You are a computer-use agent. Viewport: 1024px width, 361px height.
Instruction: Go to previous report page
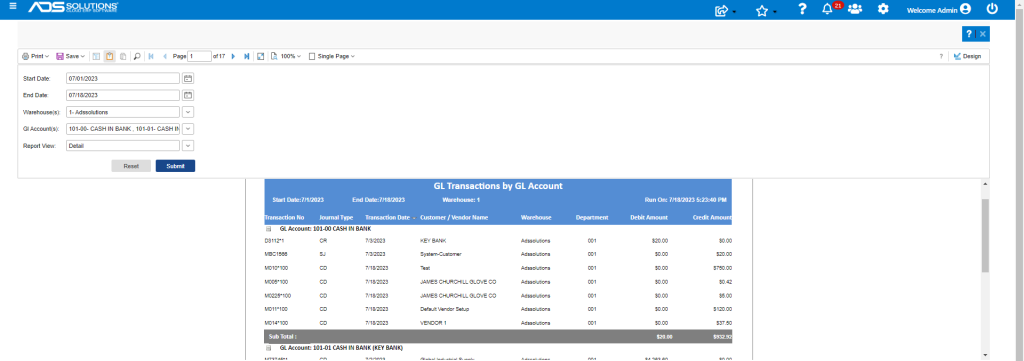[x=165, y=57]
